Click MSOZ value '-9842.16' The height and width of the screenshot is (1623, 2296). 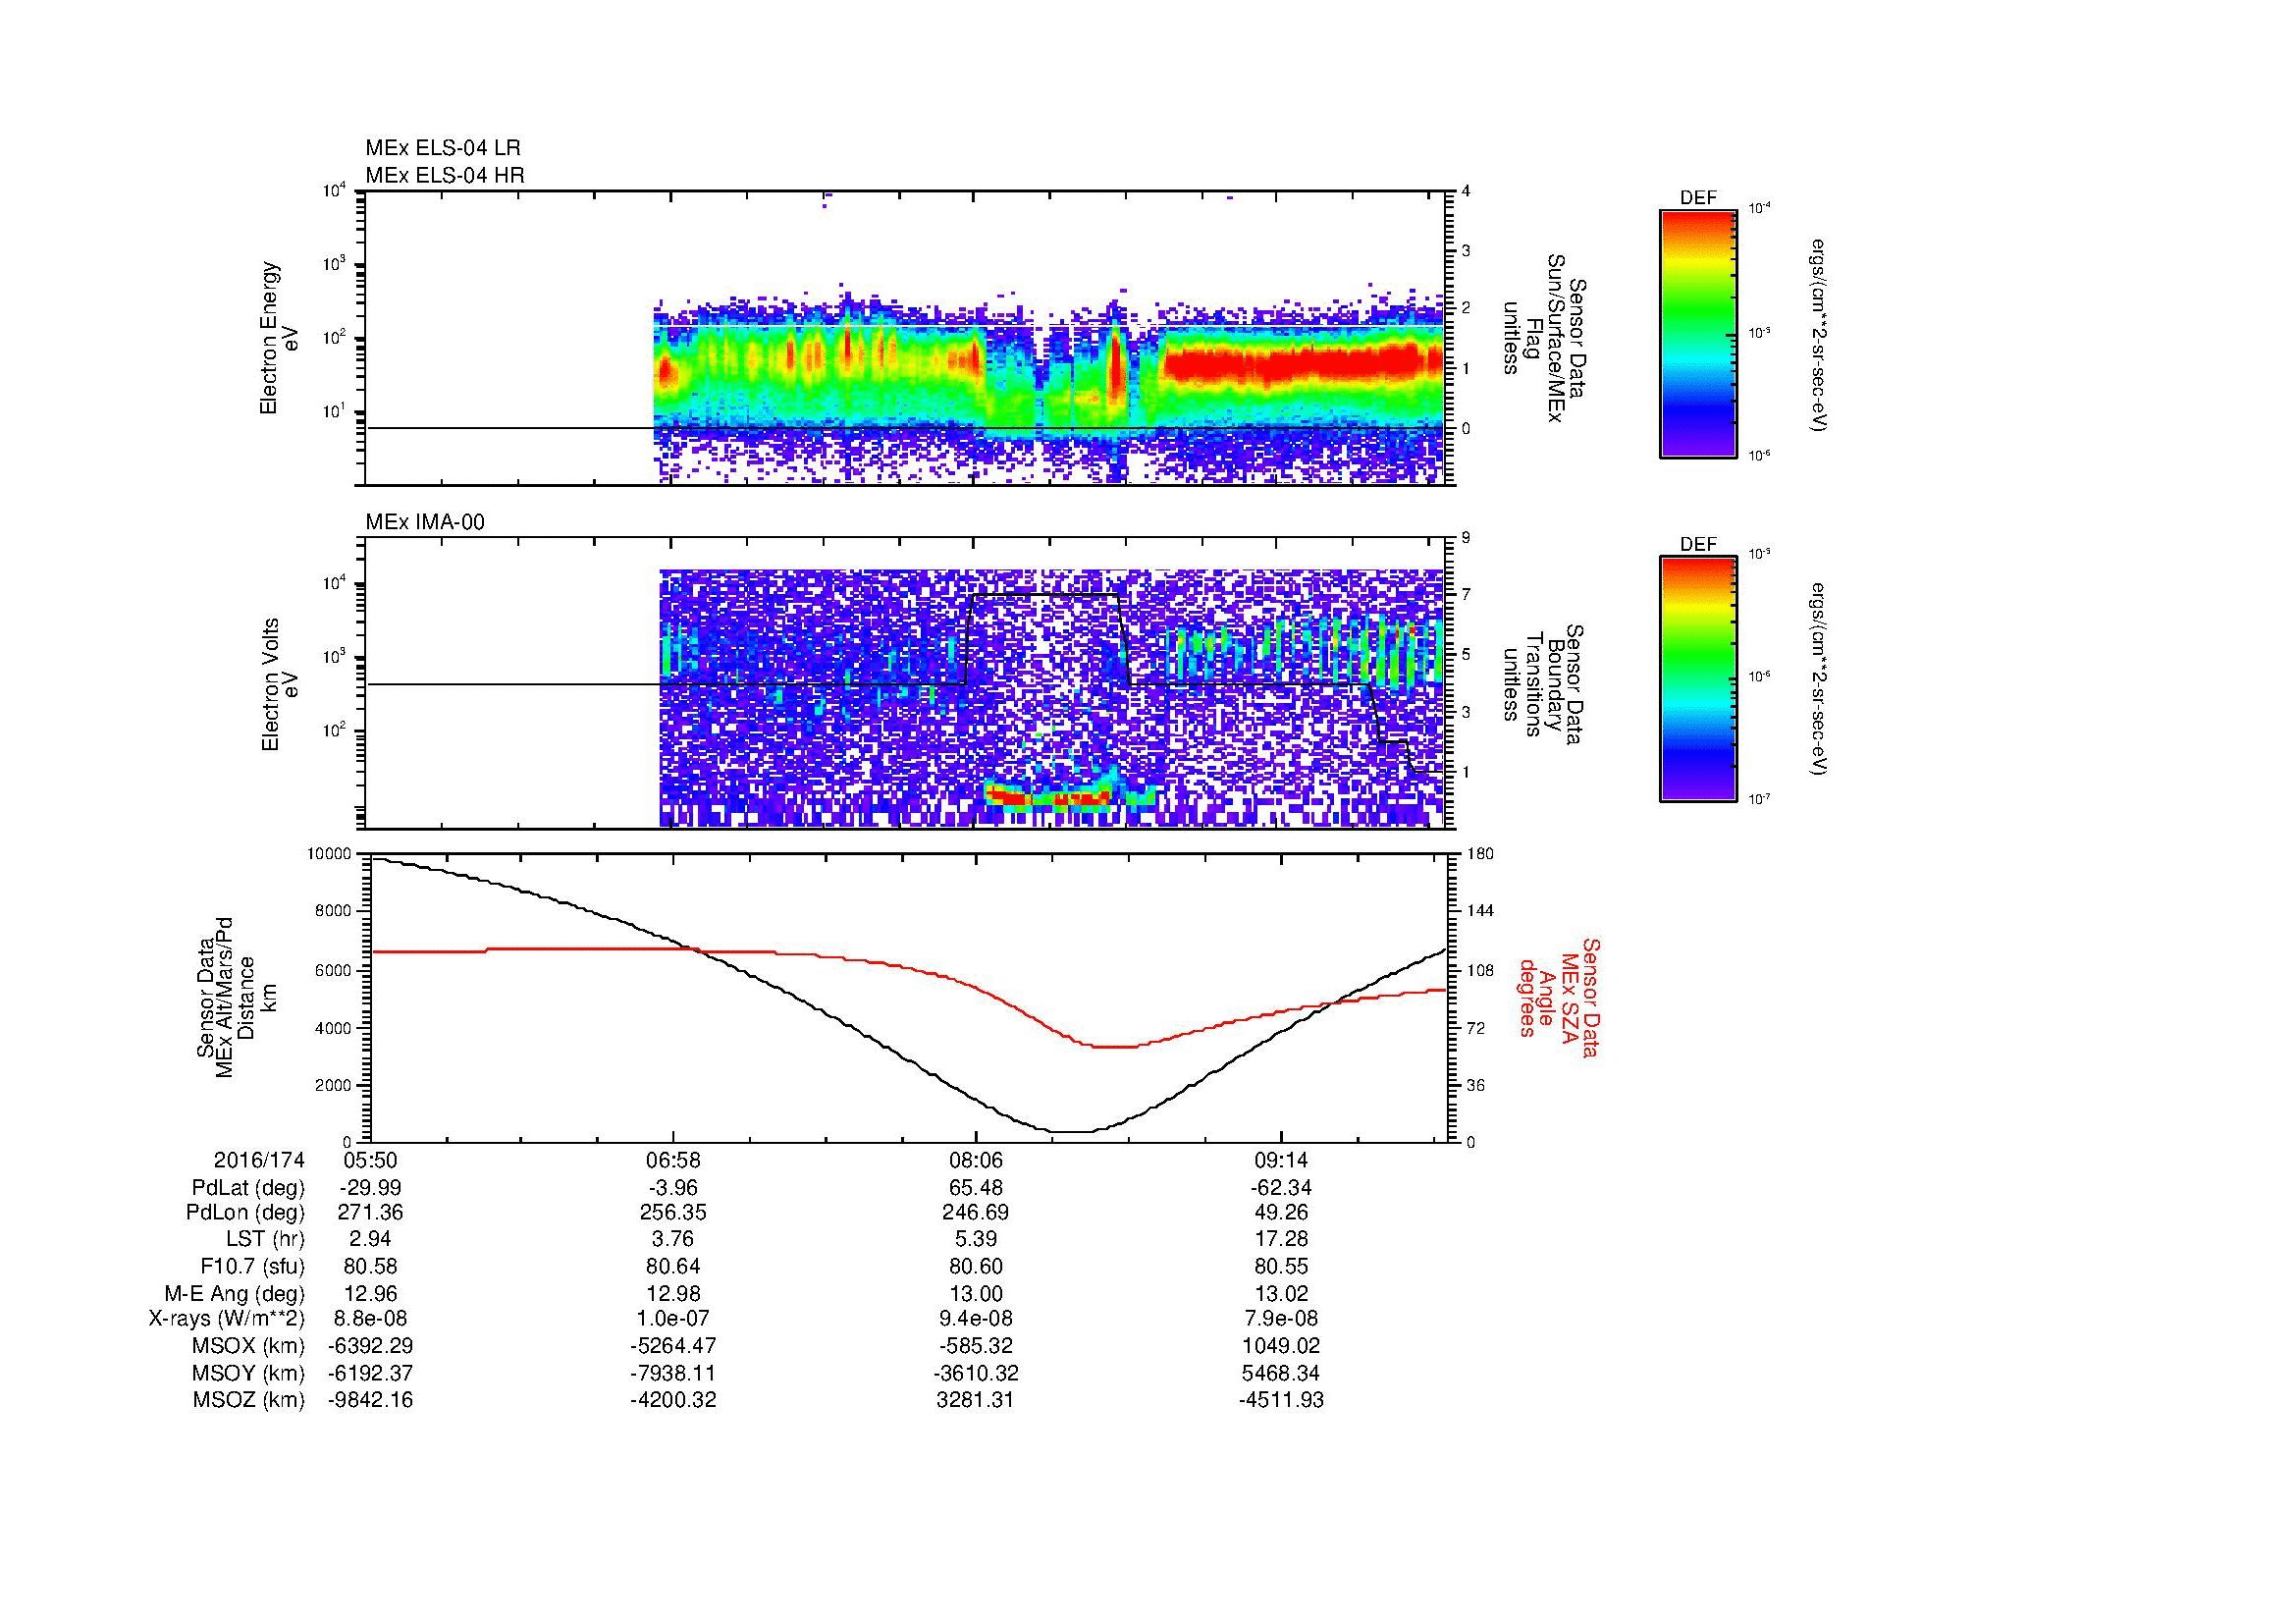click(371, 1400)
